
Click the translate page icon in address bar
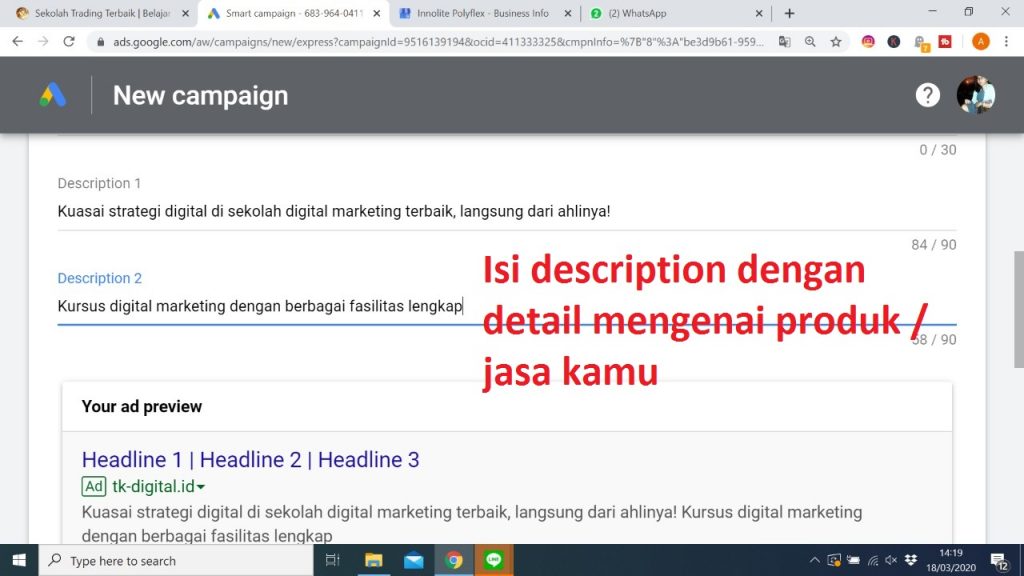785,42
